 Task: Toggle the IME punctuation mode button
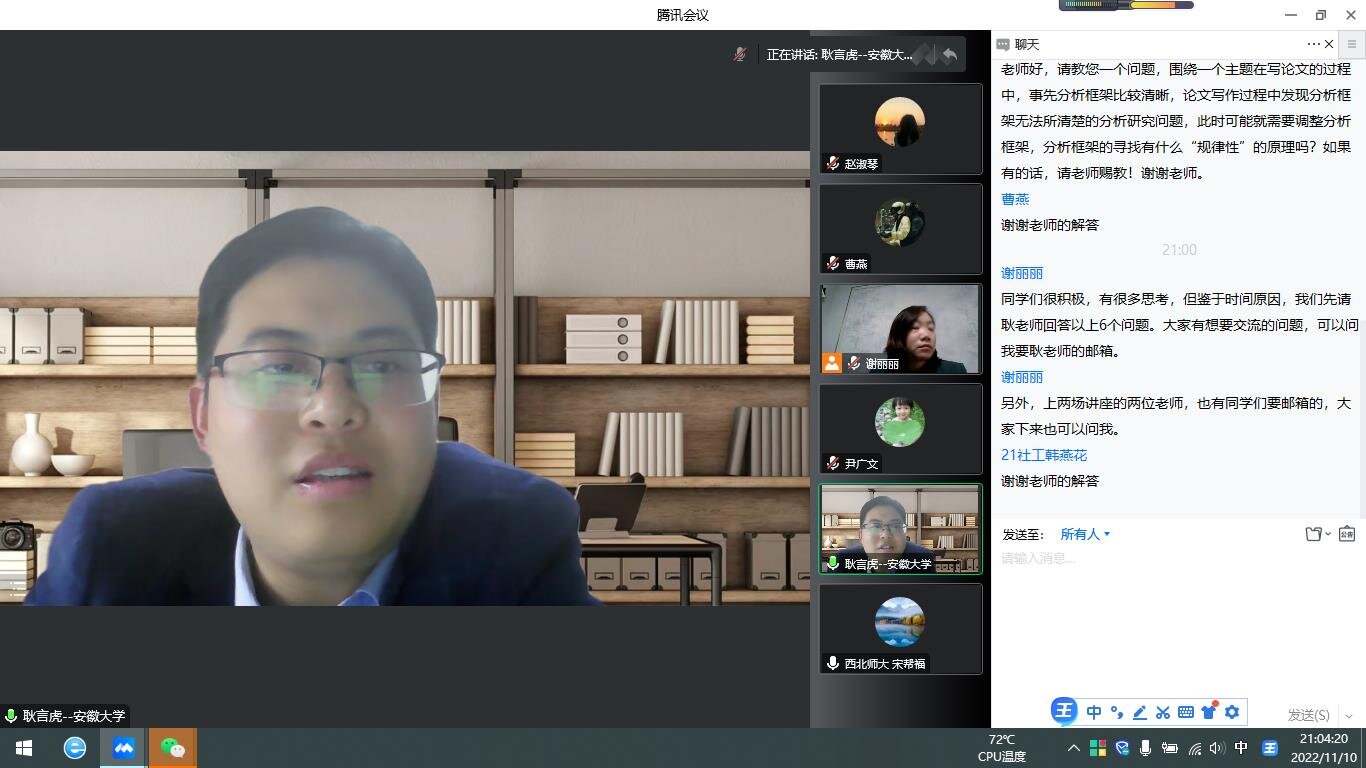[x=1117, y=712]
